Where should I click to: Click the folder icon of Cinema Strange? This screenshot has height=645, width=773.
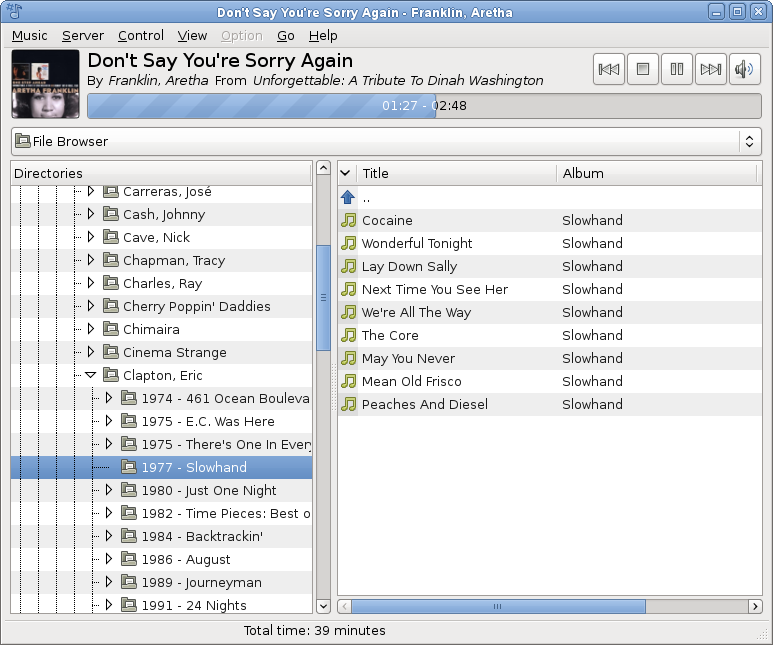point(110,352)
